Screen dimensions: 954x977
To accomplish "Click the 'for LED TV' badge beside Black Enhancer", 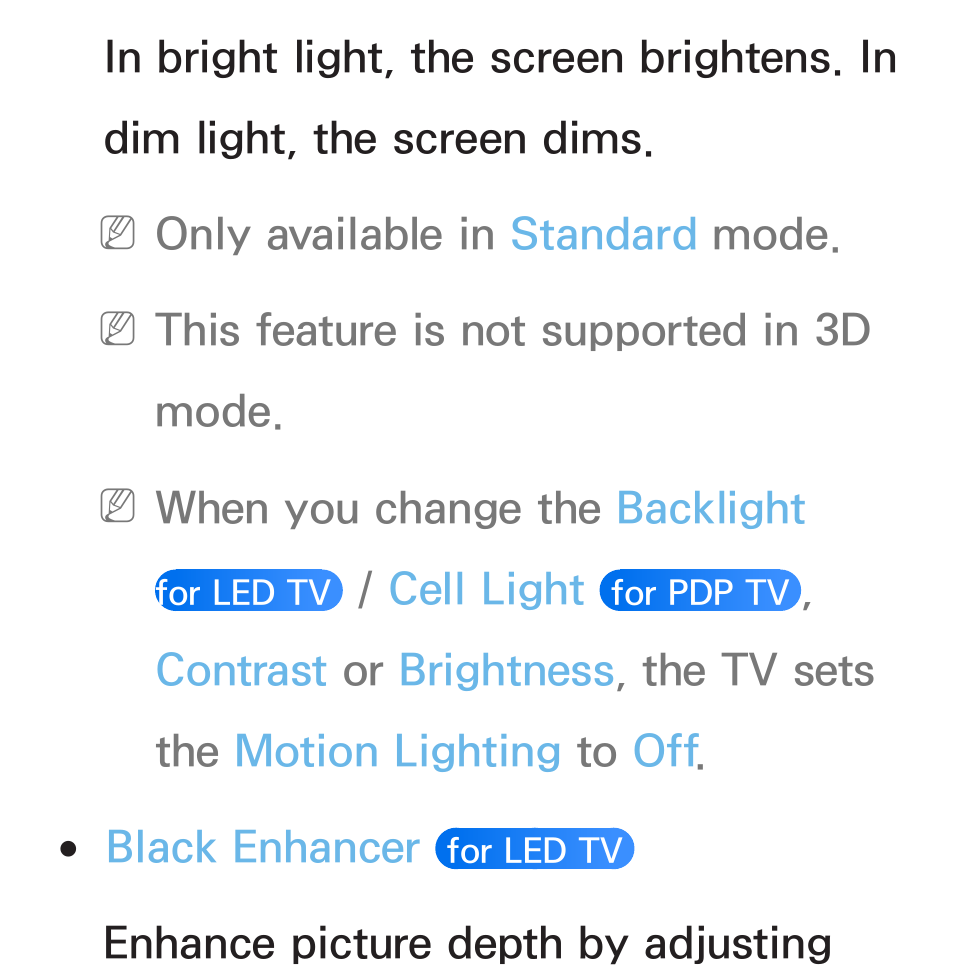I will pos(535,849).
